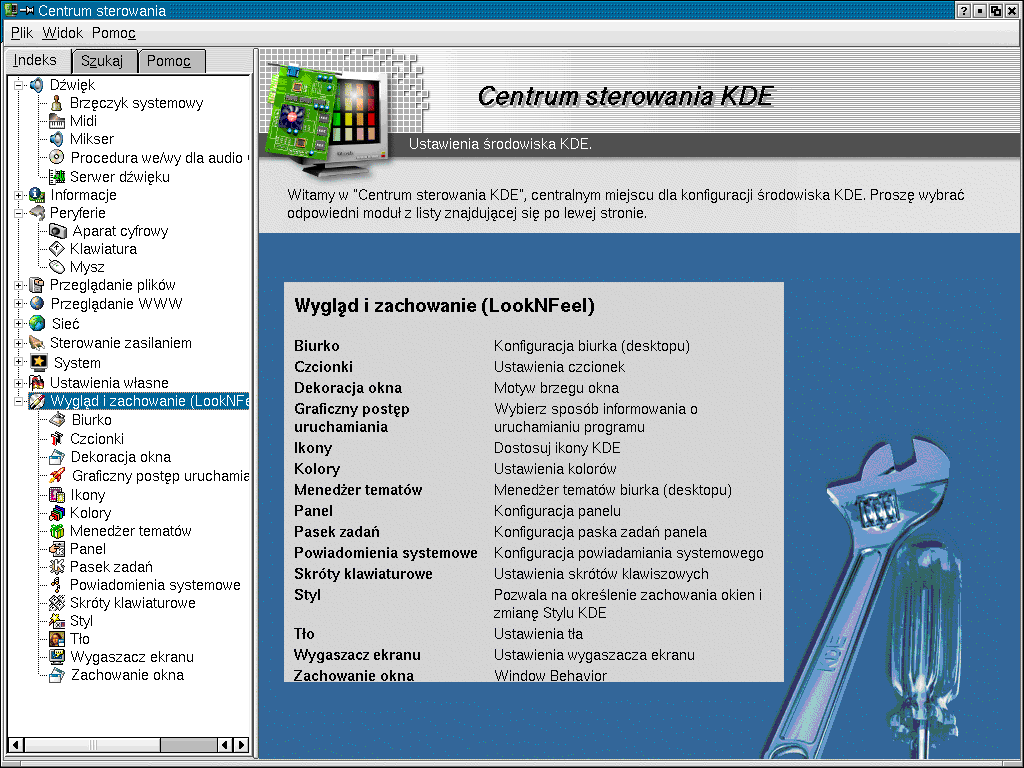Viewport: 1024px width, 768px height.
Task: Open the Pomoc menu in menu bar
Action: [114, 33]
